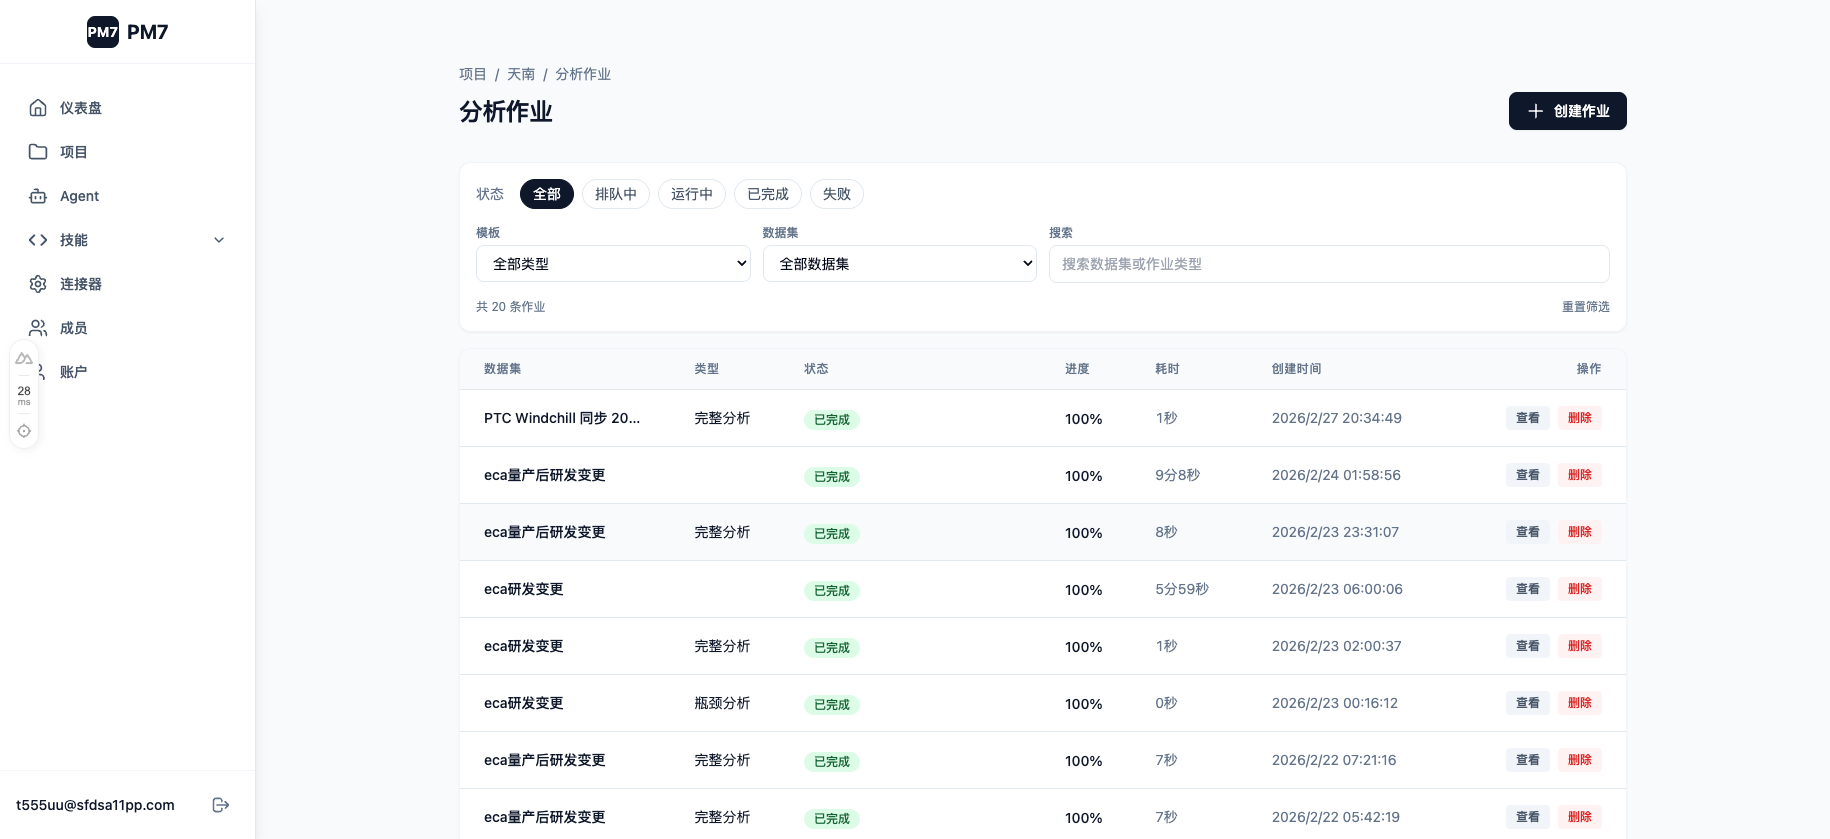Delete the PTC Windchill job
This screenshot has height=839, width=1830.
point(1580,418)
